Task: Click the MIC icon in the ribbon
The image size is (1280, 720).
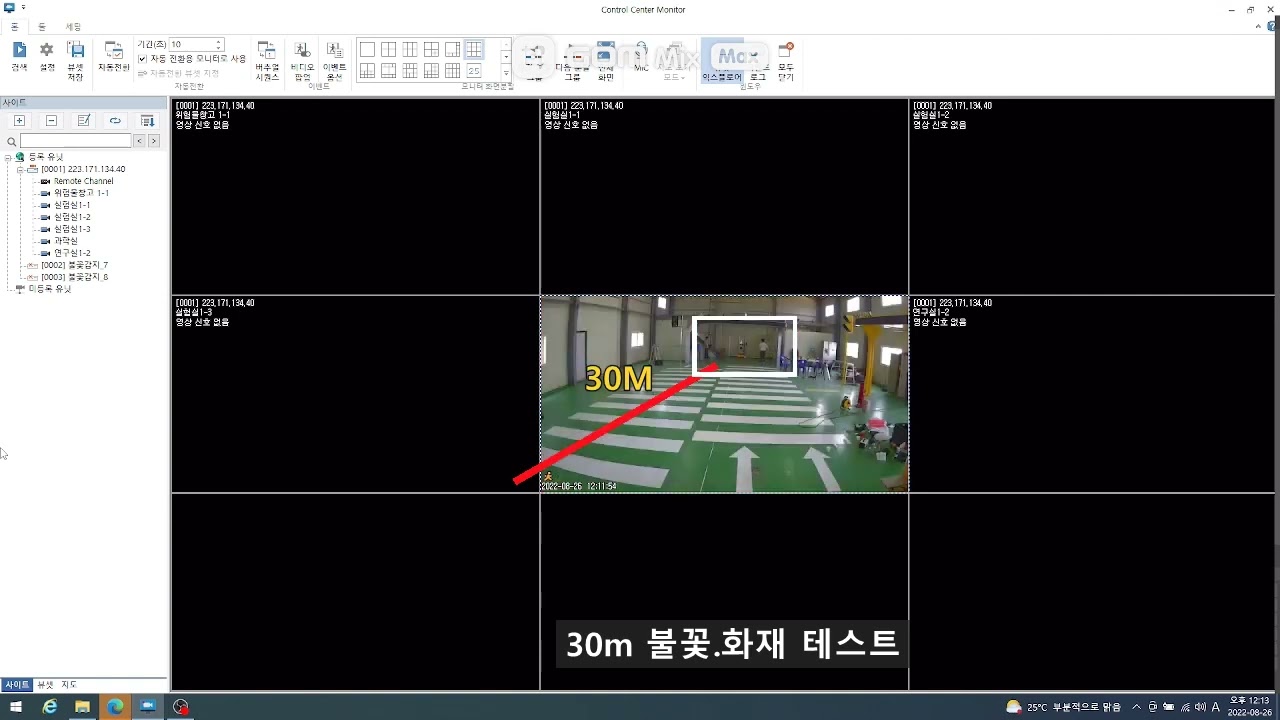Action: 641,58
